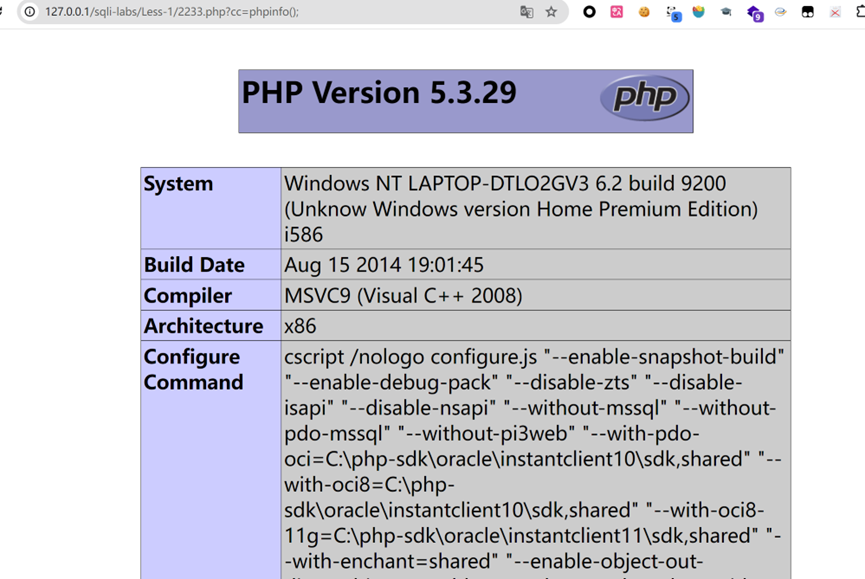
Task: Click the 'PHP Version 5.3.29' heading
Action: (x=379, y=92)
